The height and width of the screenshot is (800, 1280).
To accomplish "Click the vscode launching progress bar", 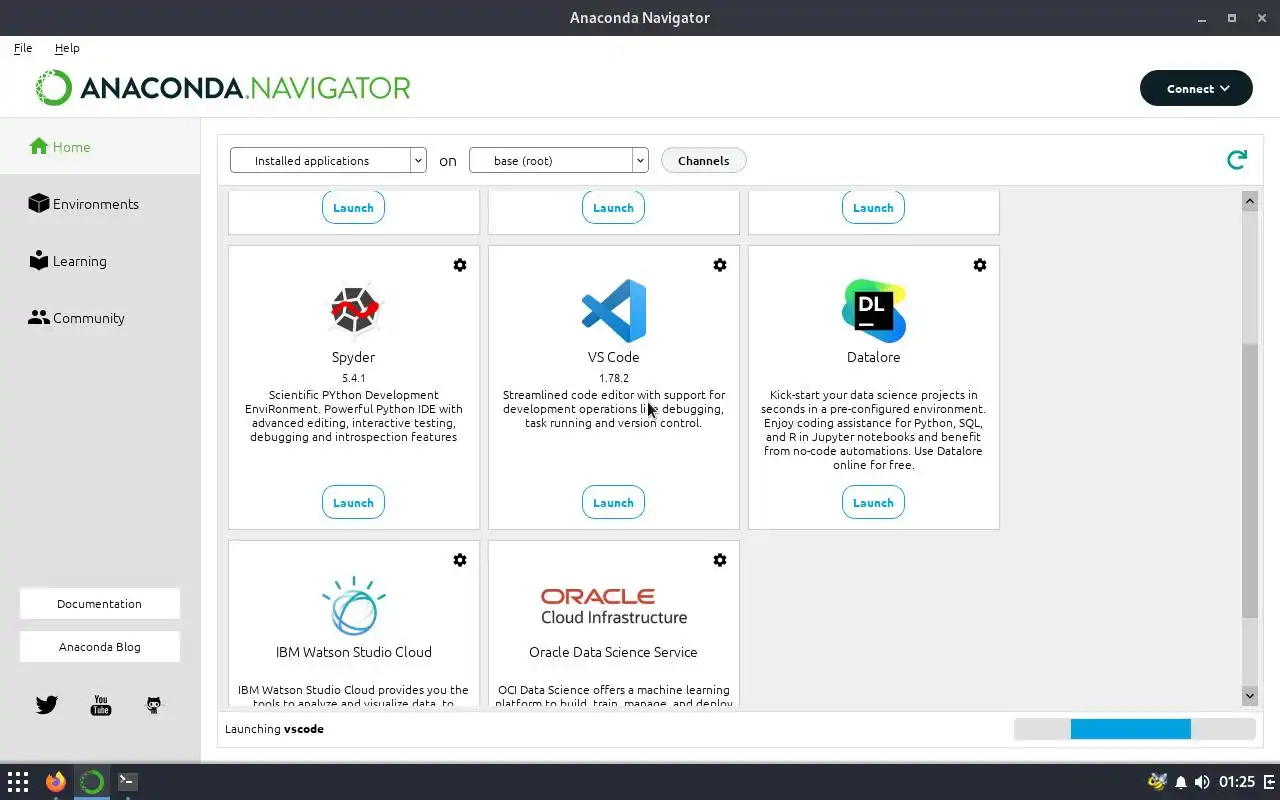I will (x=1134, y=729).
